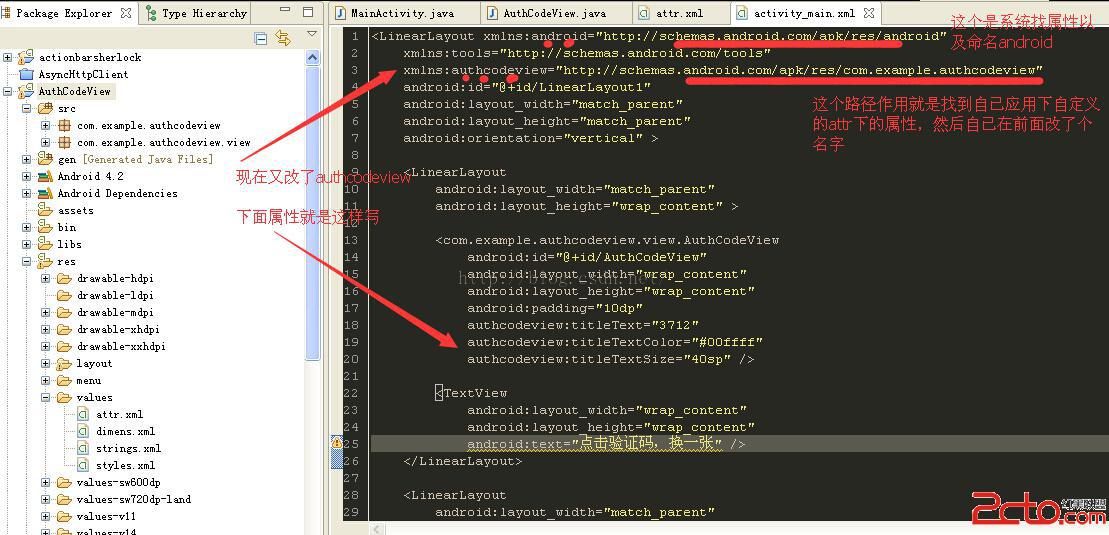
Task: Click the actionbarsherlock project icon
Action: [25, 57]
